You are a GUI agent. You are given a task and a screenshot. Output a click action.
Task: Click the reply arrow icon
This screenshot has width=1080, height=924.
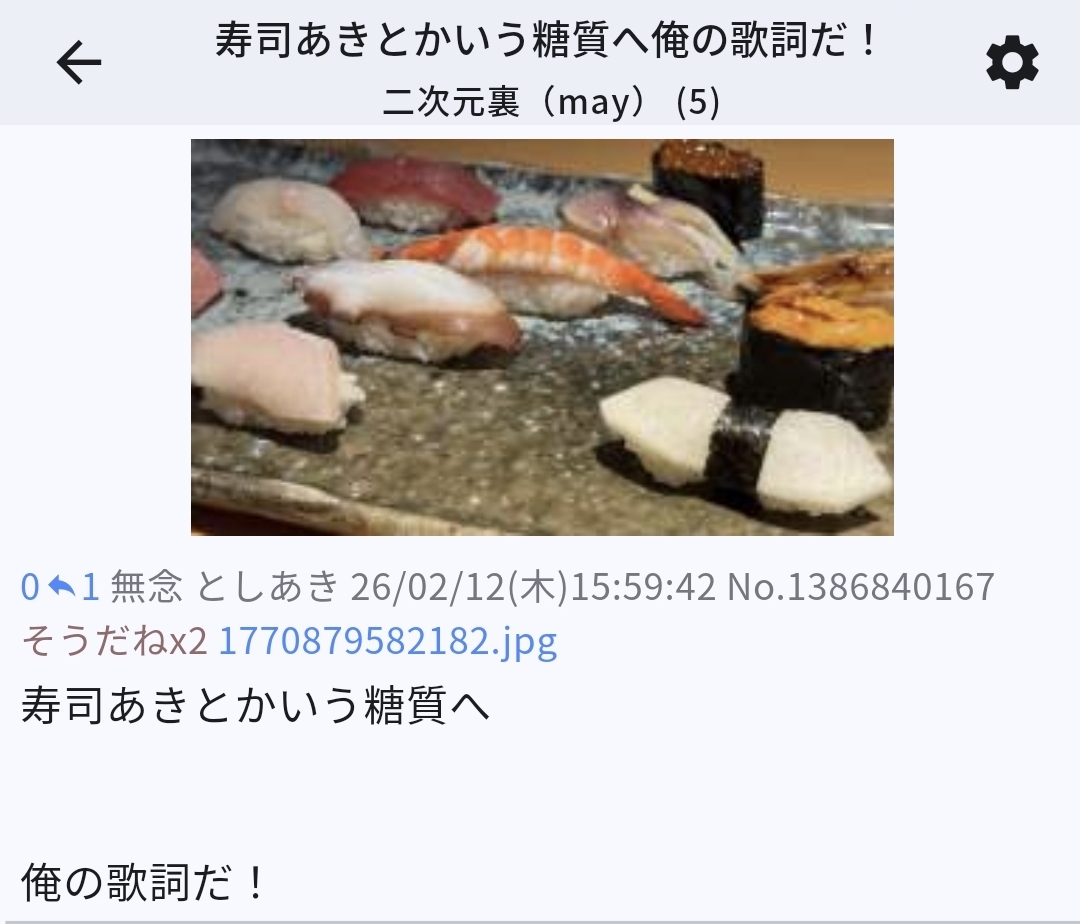pos(62,587)
